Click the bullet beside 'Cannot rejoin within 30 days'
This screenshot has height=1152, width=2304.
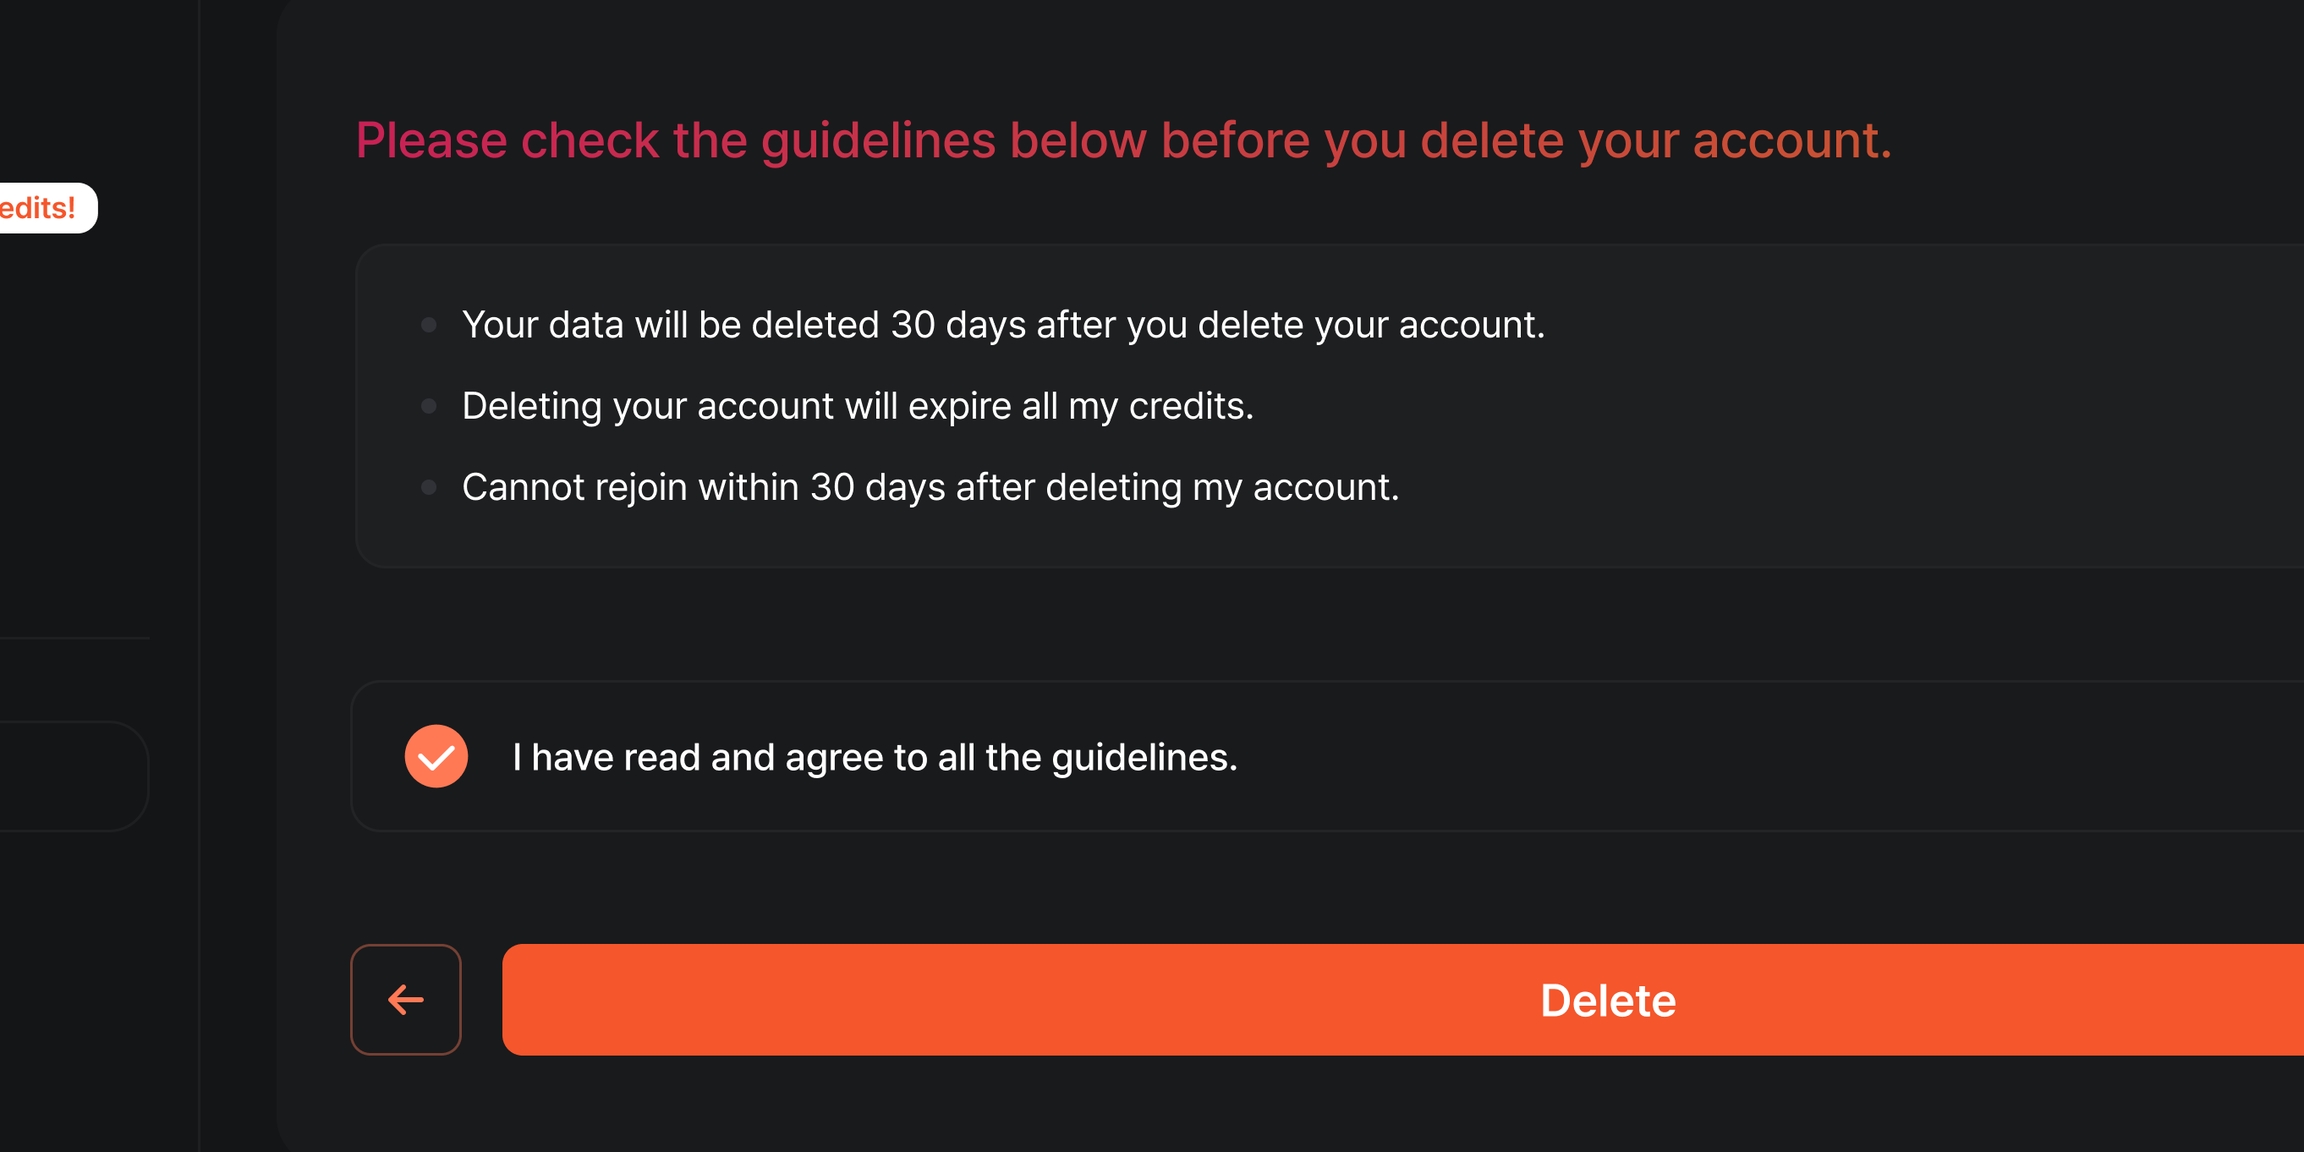(429, 487)
